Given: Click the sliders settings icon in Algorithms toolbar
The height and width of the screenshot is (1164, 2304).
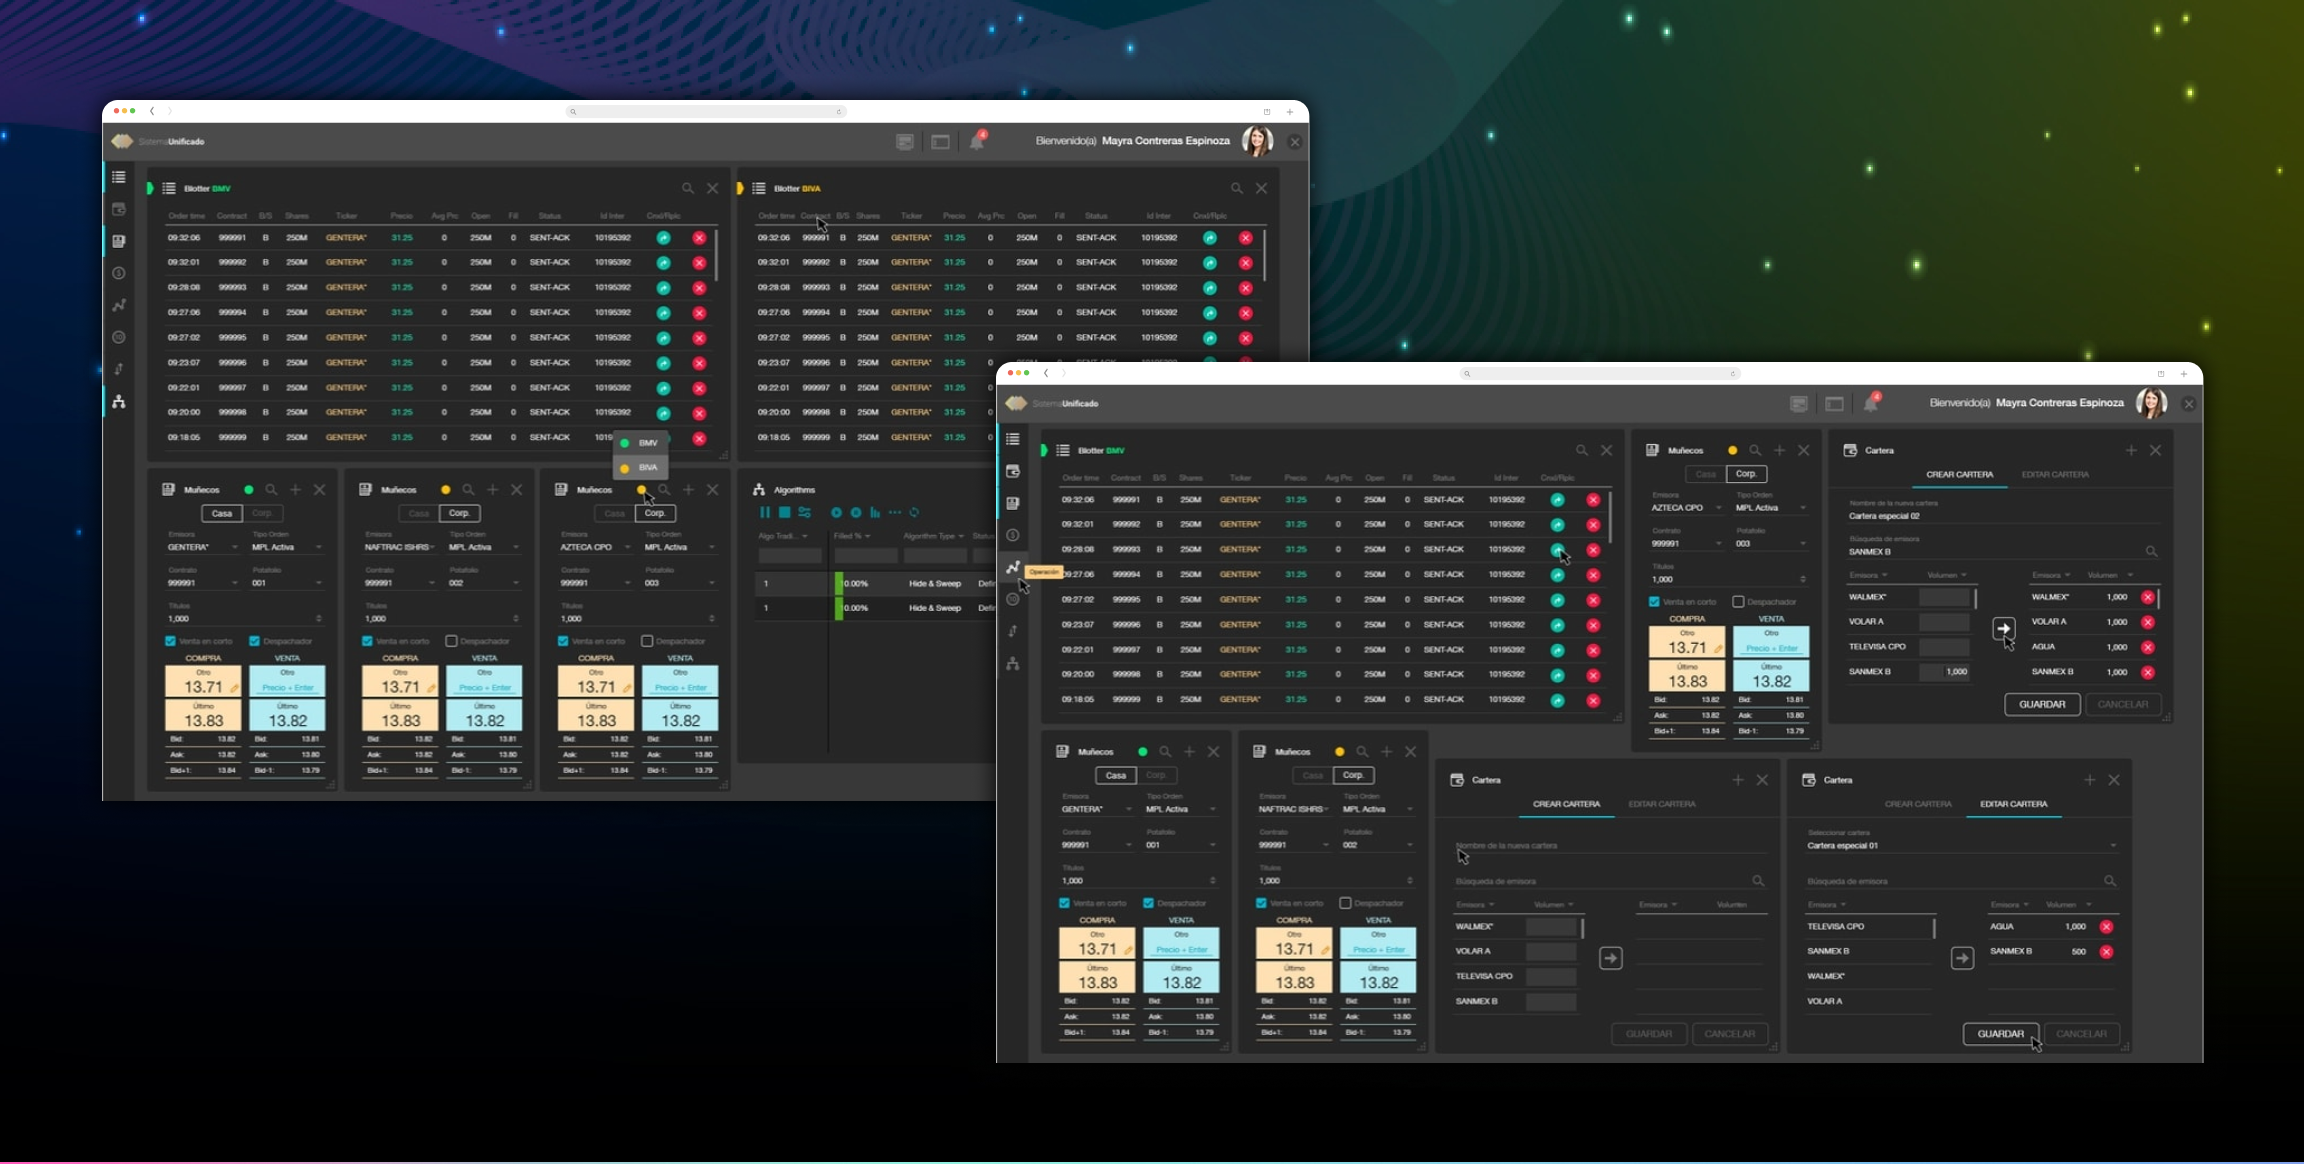Looking at the screenshot, I should [x=804, y=512].
